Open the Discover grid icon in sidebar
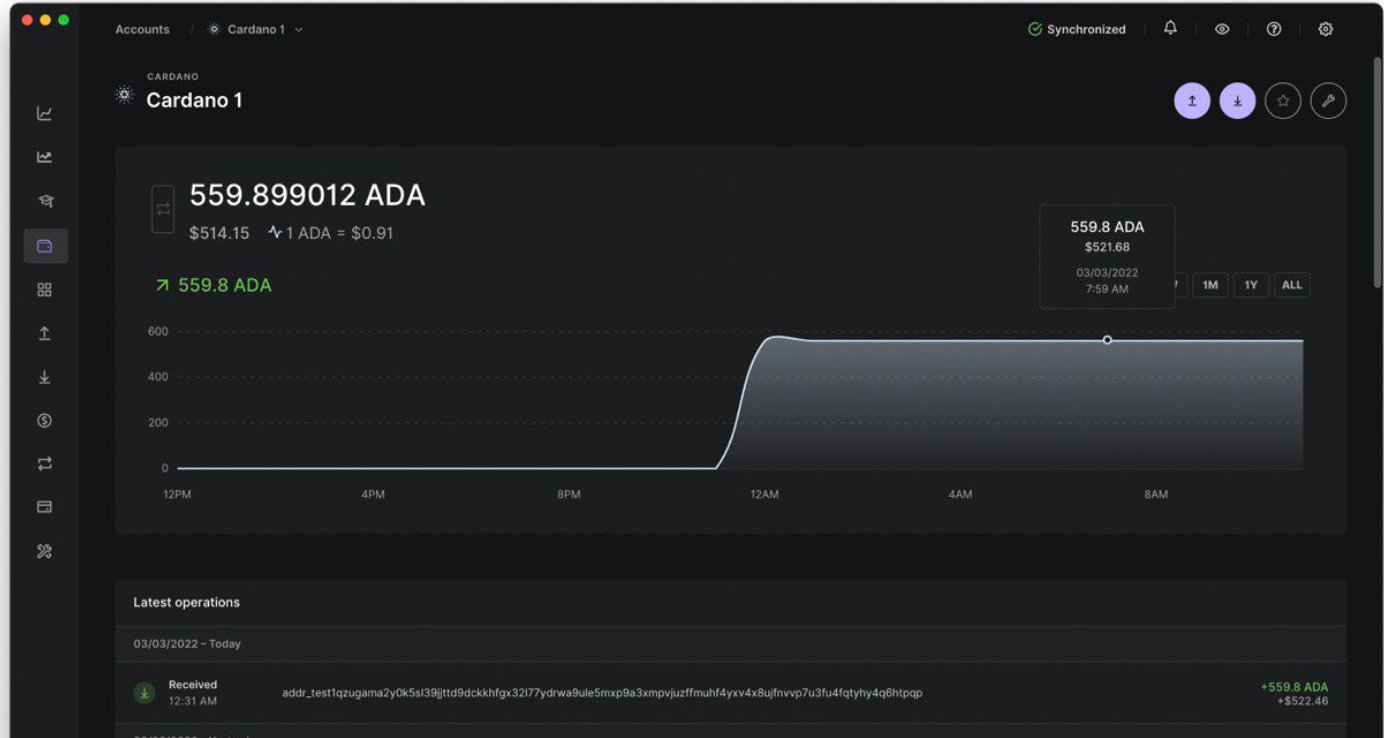The image size is (1384, 738). pyautogui.click(x=44, y=290)
